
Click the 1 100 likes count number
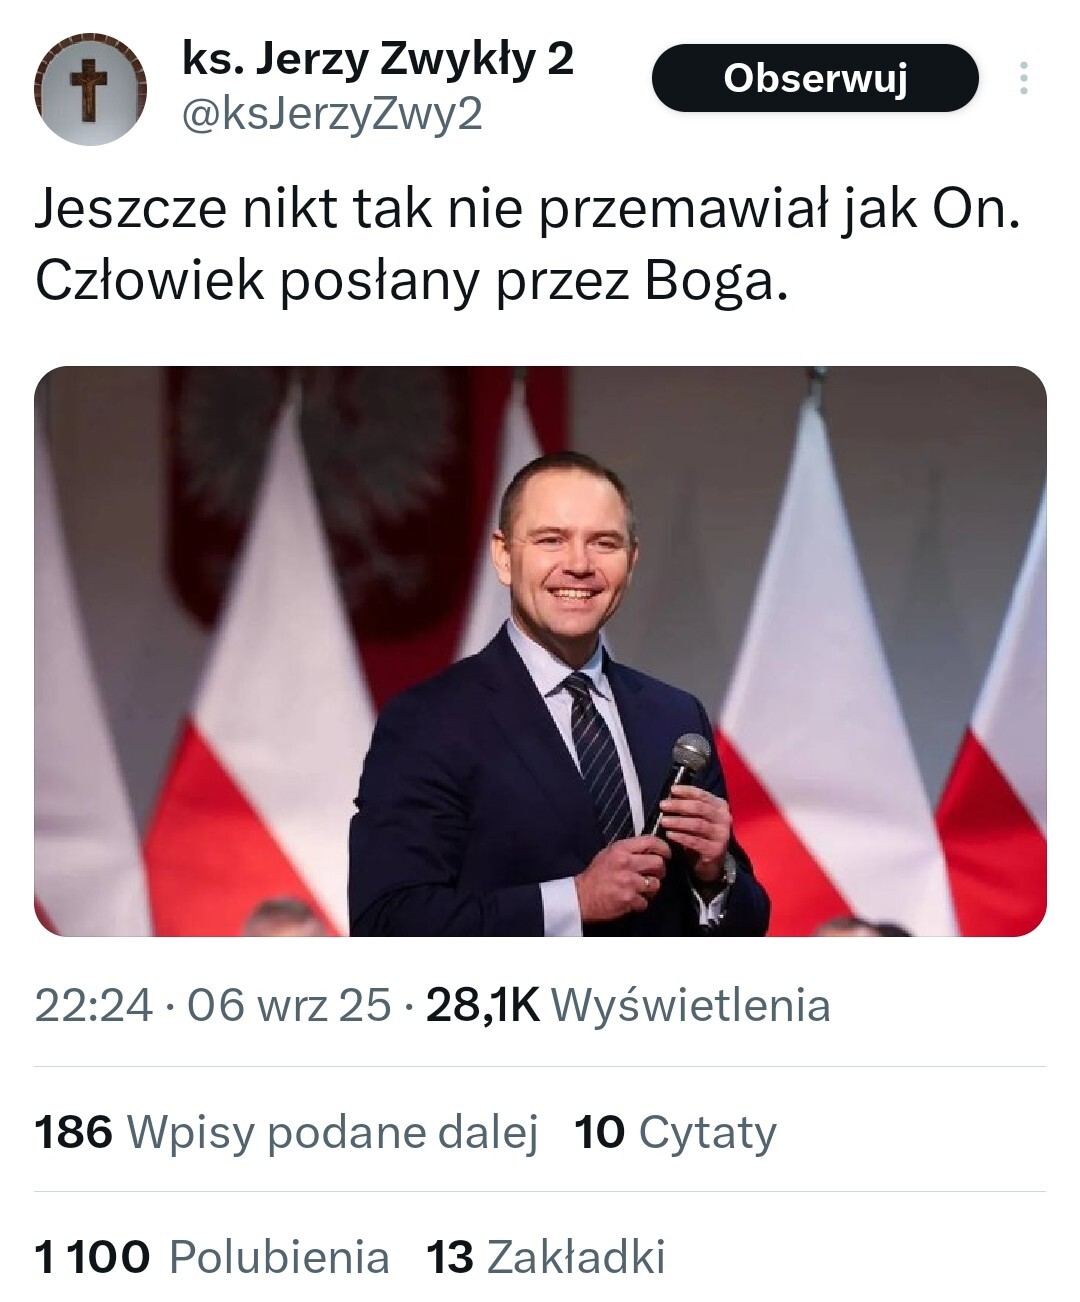click(92, 1258)
